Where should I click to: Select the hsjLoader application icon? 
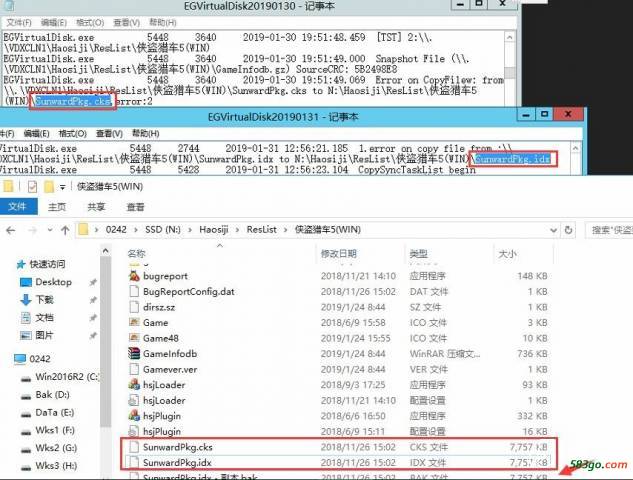coord(134,385)
